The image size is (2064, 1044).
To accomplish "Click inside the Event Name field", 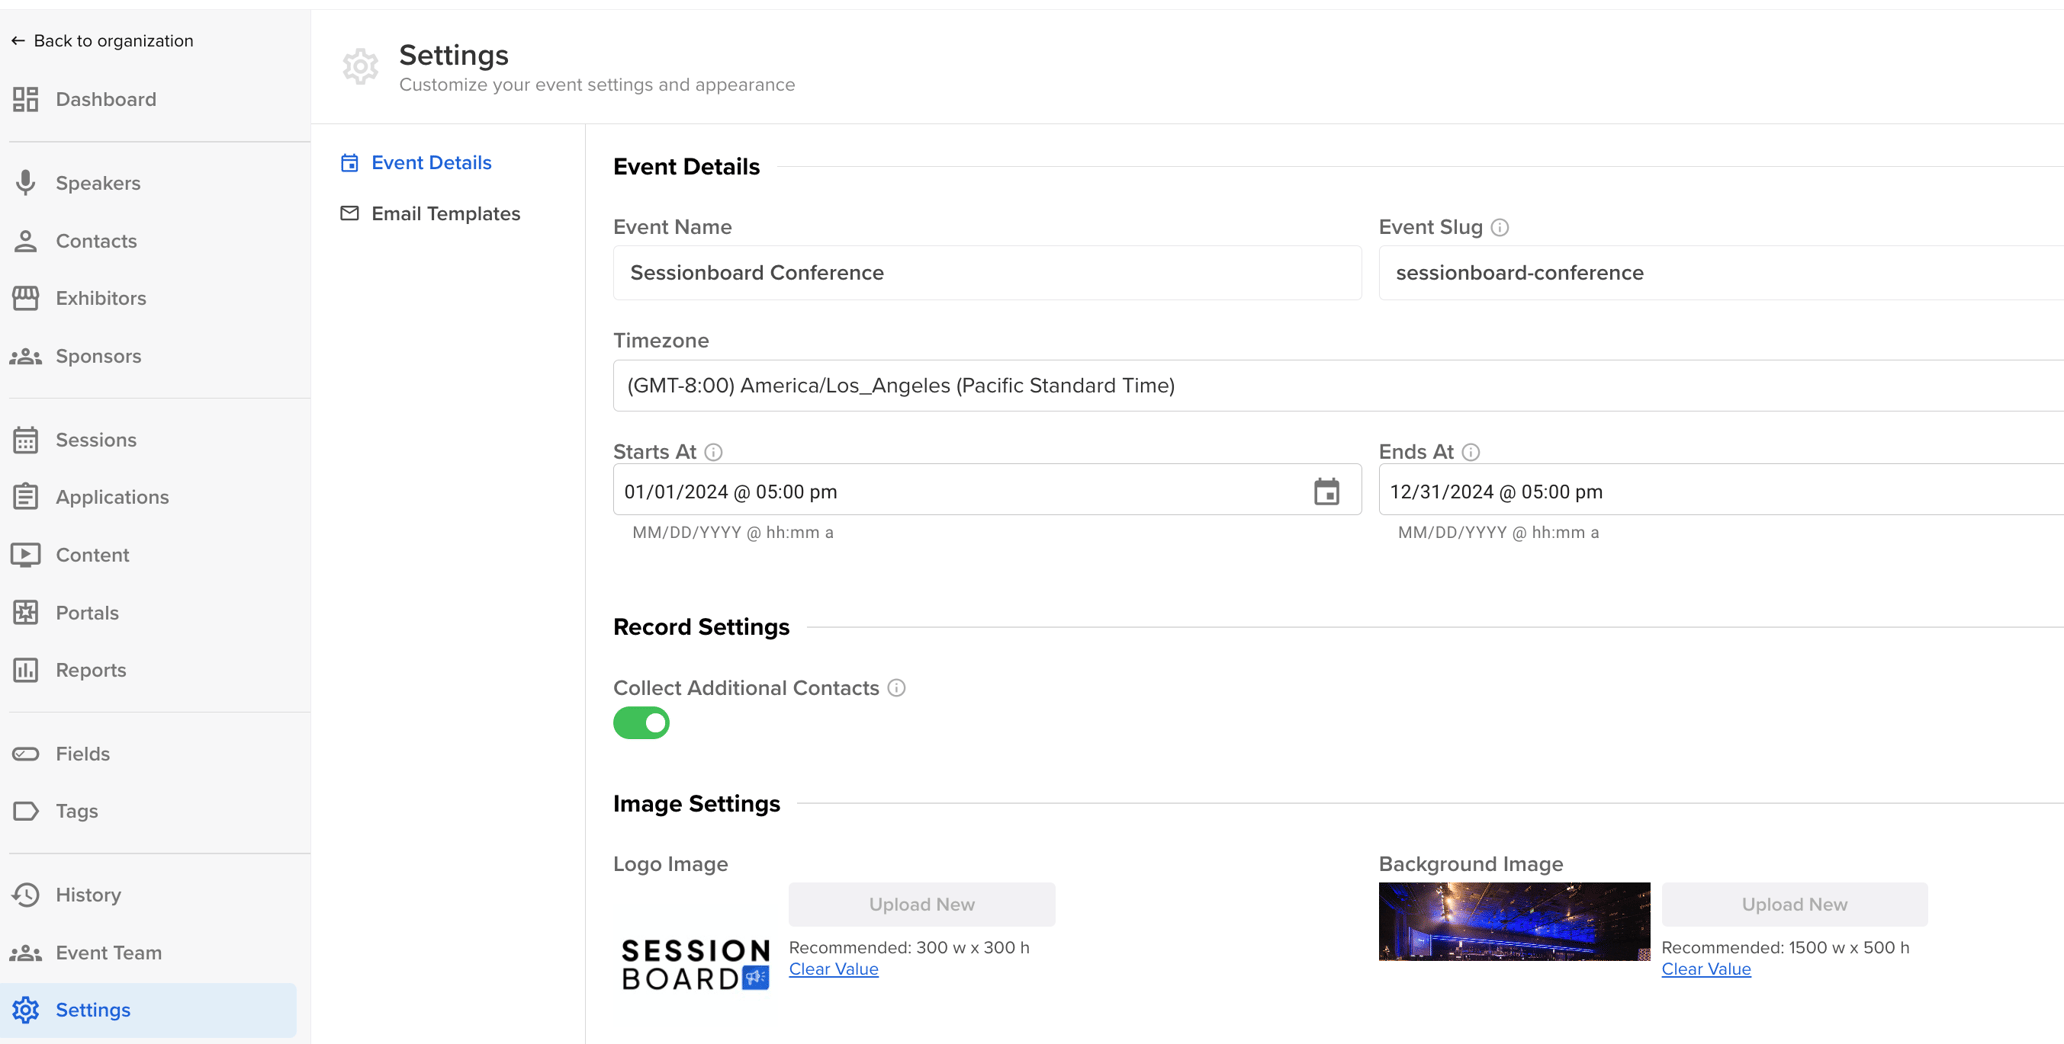I will pyautogui.click(x=987, y=272).
